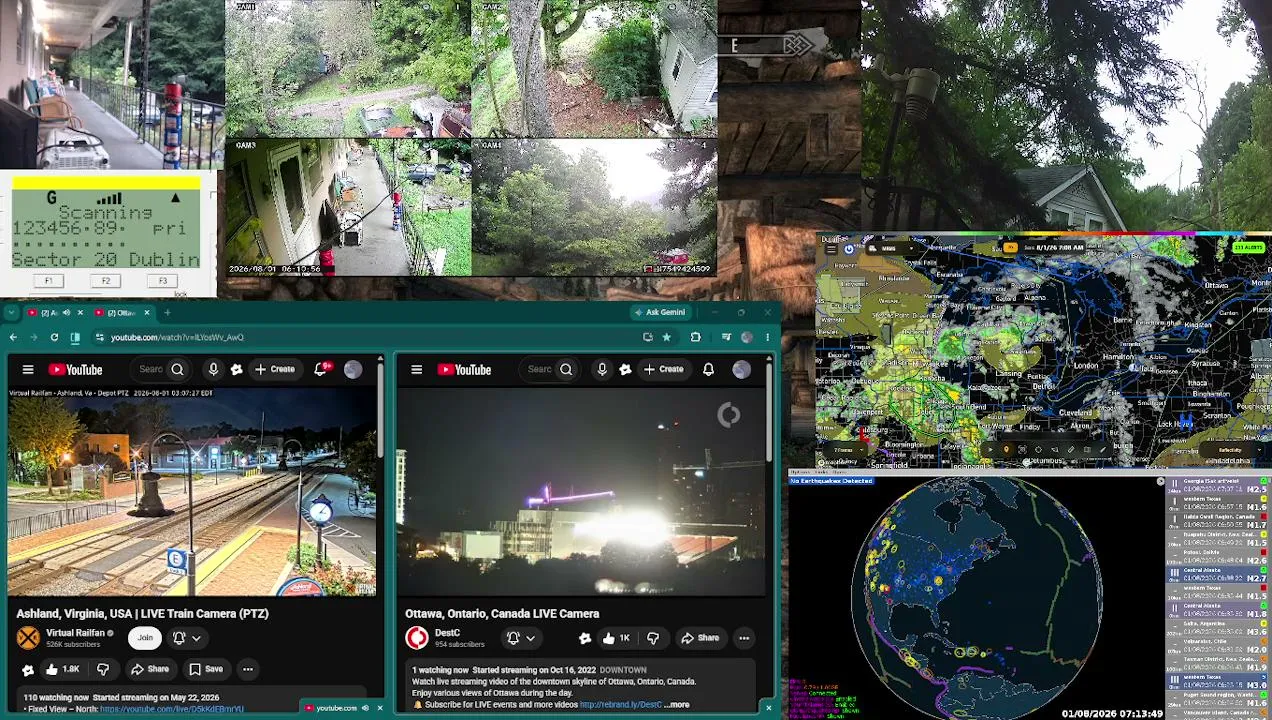Viewport: 1272px width, 720px height.
Task: Open Chrome tab search dropdown arrow
Action: [x=11, y=313]
